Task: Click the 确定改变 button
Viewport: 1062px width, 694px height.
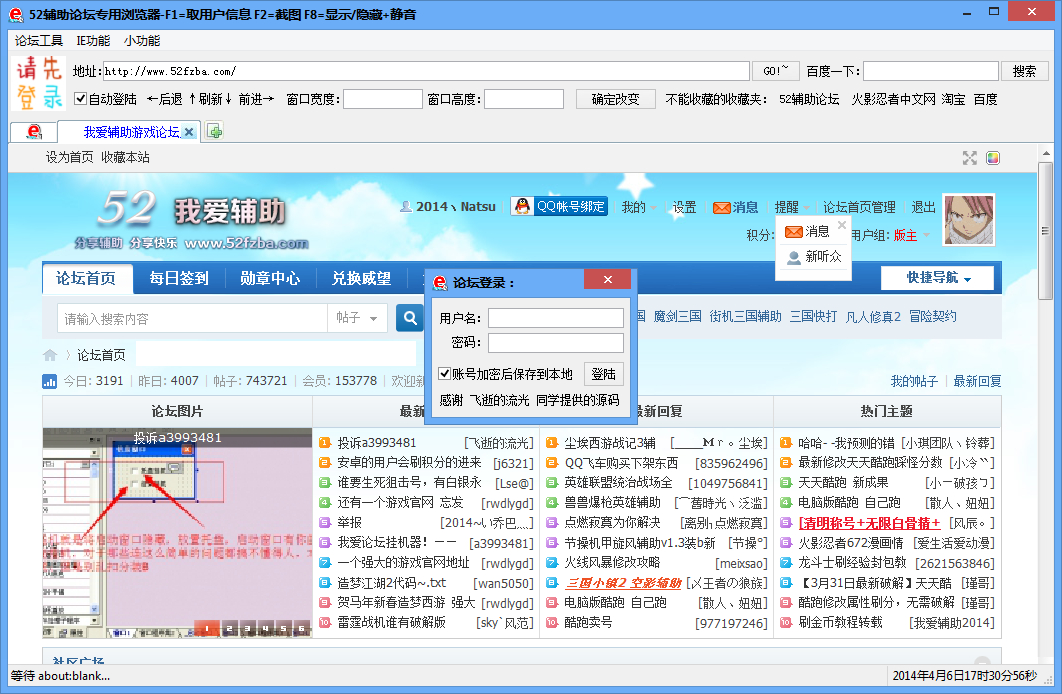Action: point(616,99)
